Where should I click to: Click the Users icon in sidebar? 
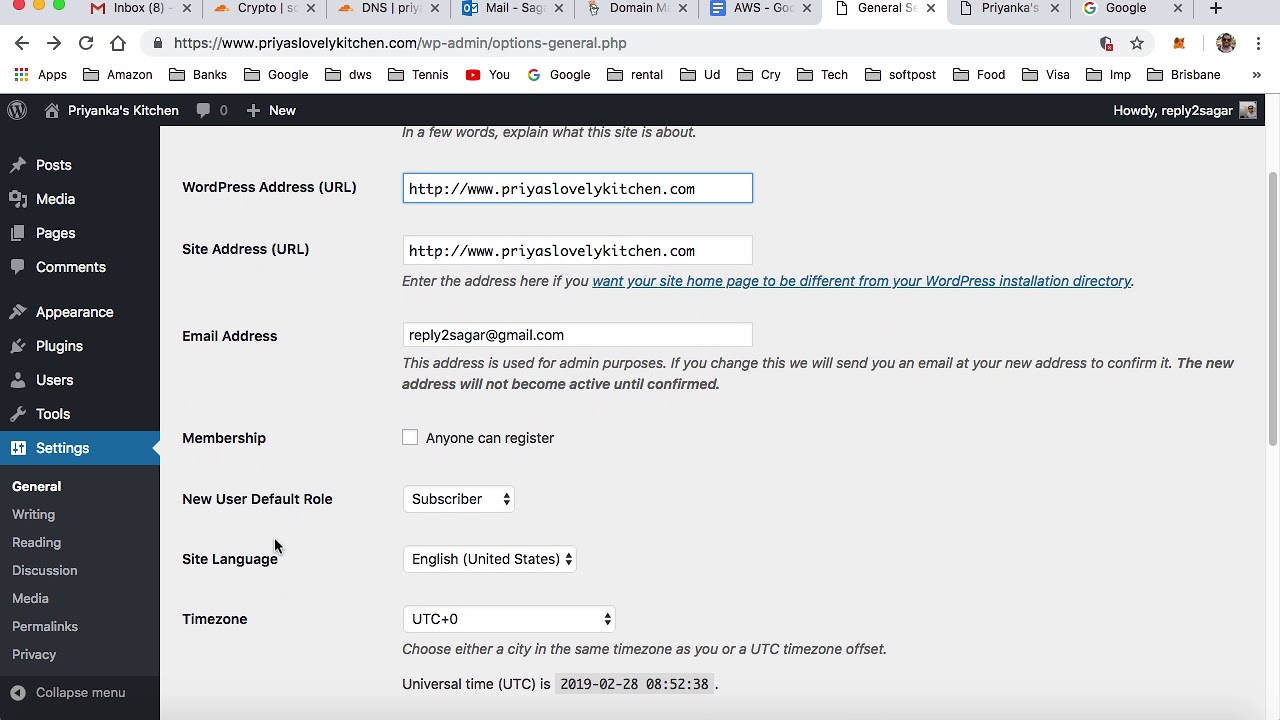pyautogui.click(x=18, y=380)
